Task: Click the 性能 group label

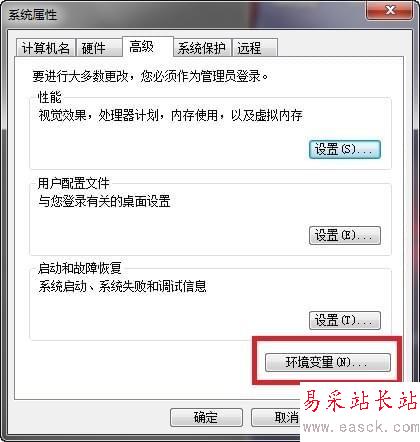Action: [x=50, y=97]
